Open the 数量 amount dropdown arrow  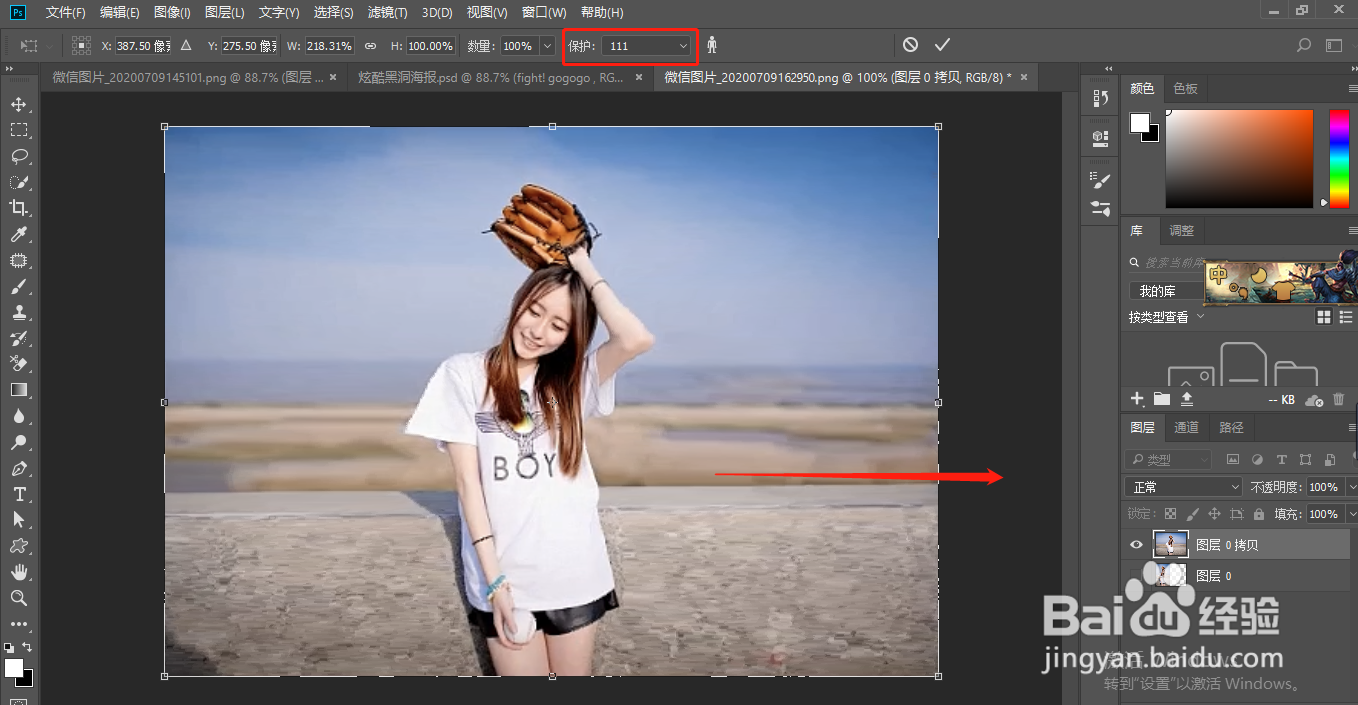pyautogui.click(x=547, y=46)
